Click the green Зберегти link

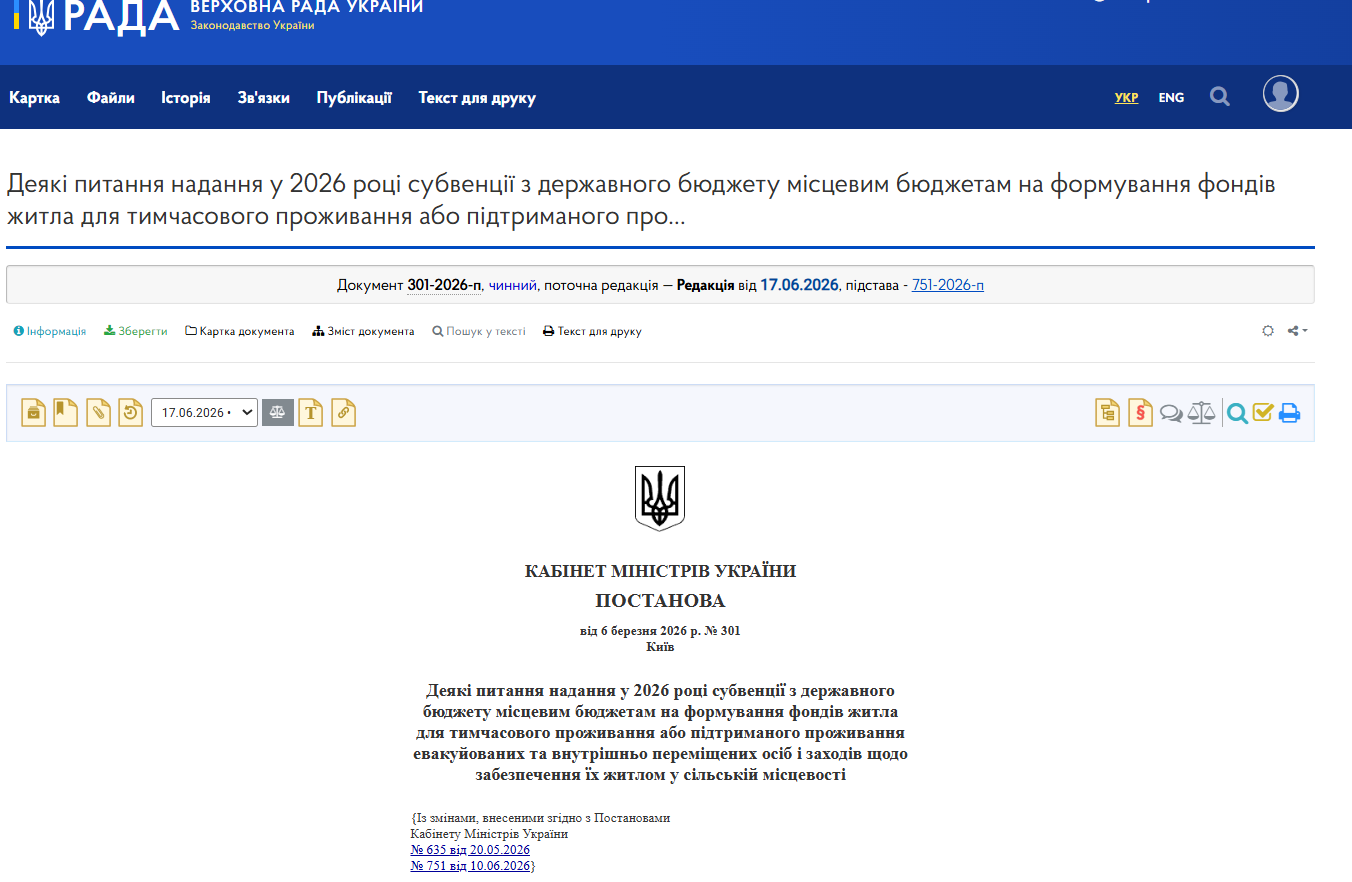(136, 331)
